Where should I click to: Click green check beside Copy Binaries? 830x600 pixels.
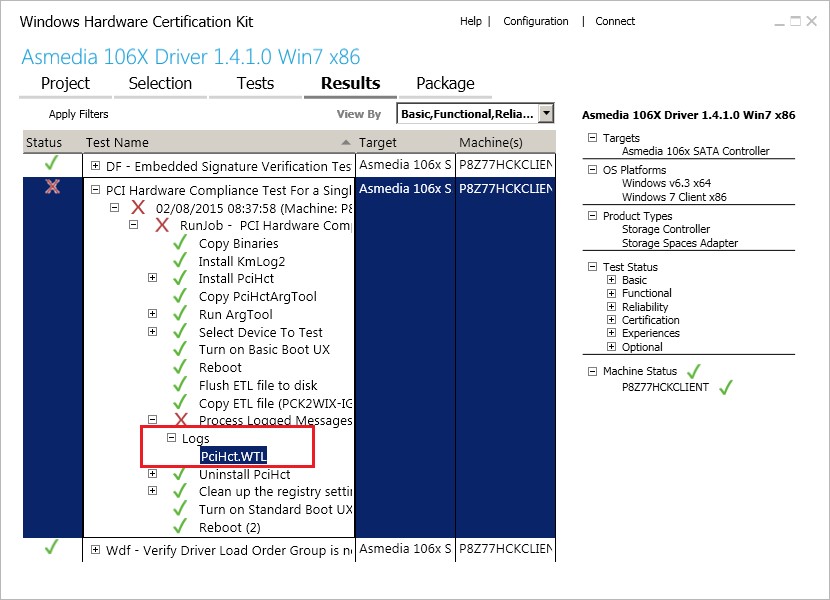point(180,242)
